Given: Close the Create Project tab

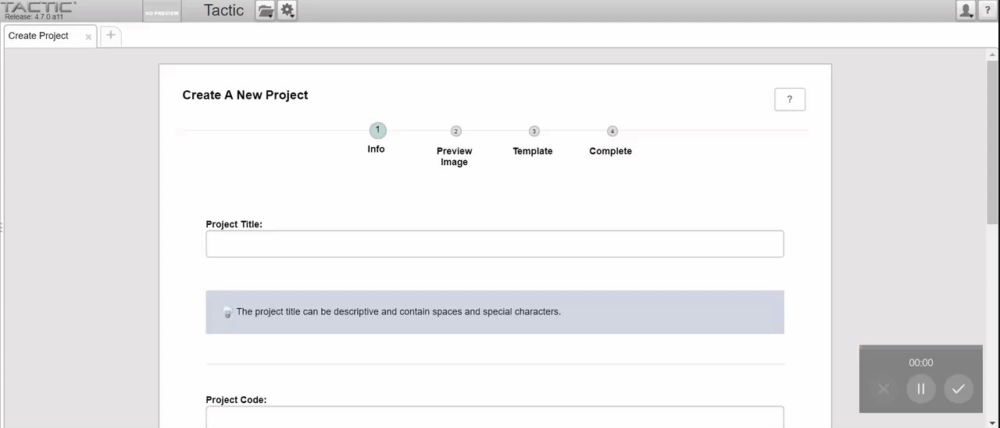Looking at the screenshot, I should coord(88,37).
